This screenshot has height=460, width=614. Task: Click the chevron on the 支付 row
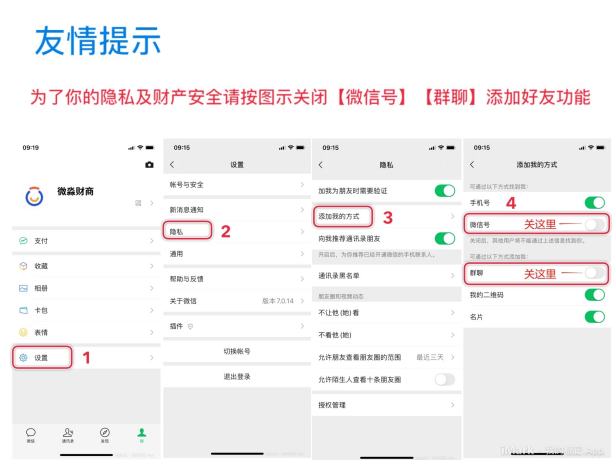[152, 241]
